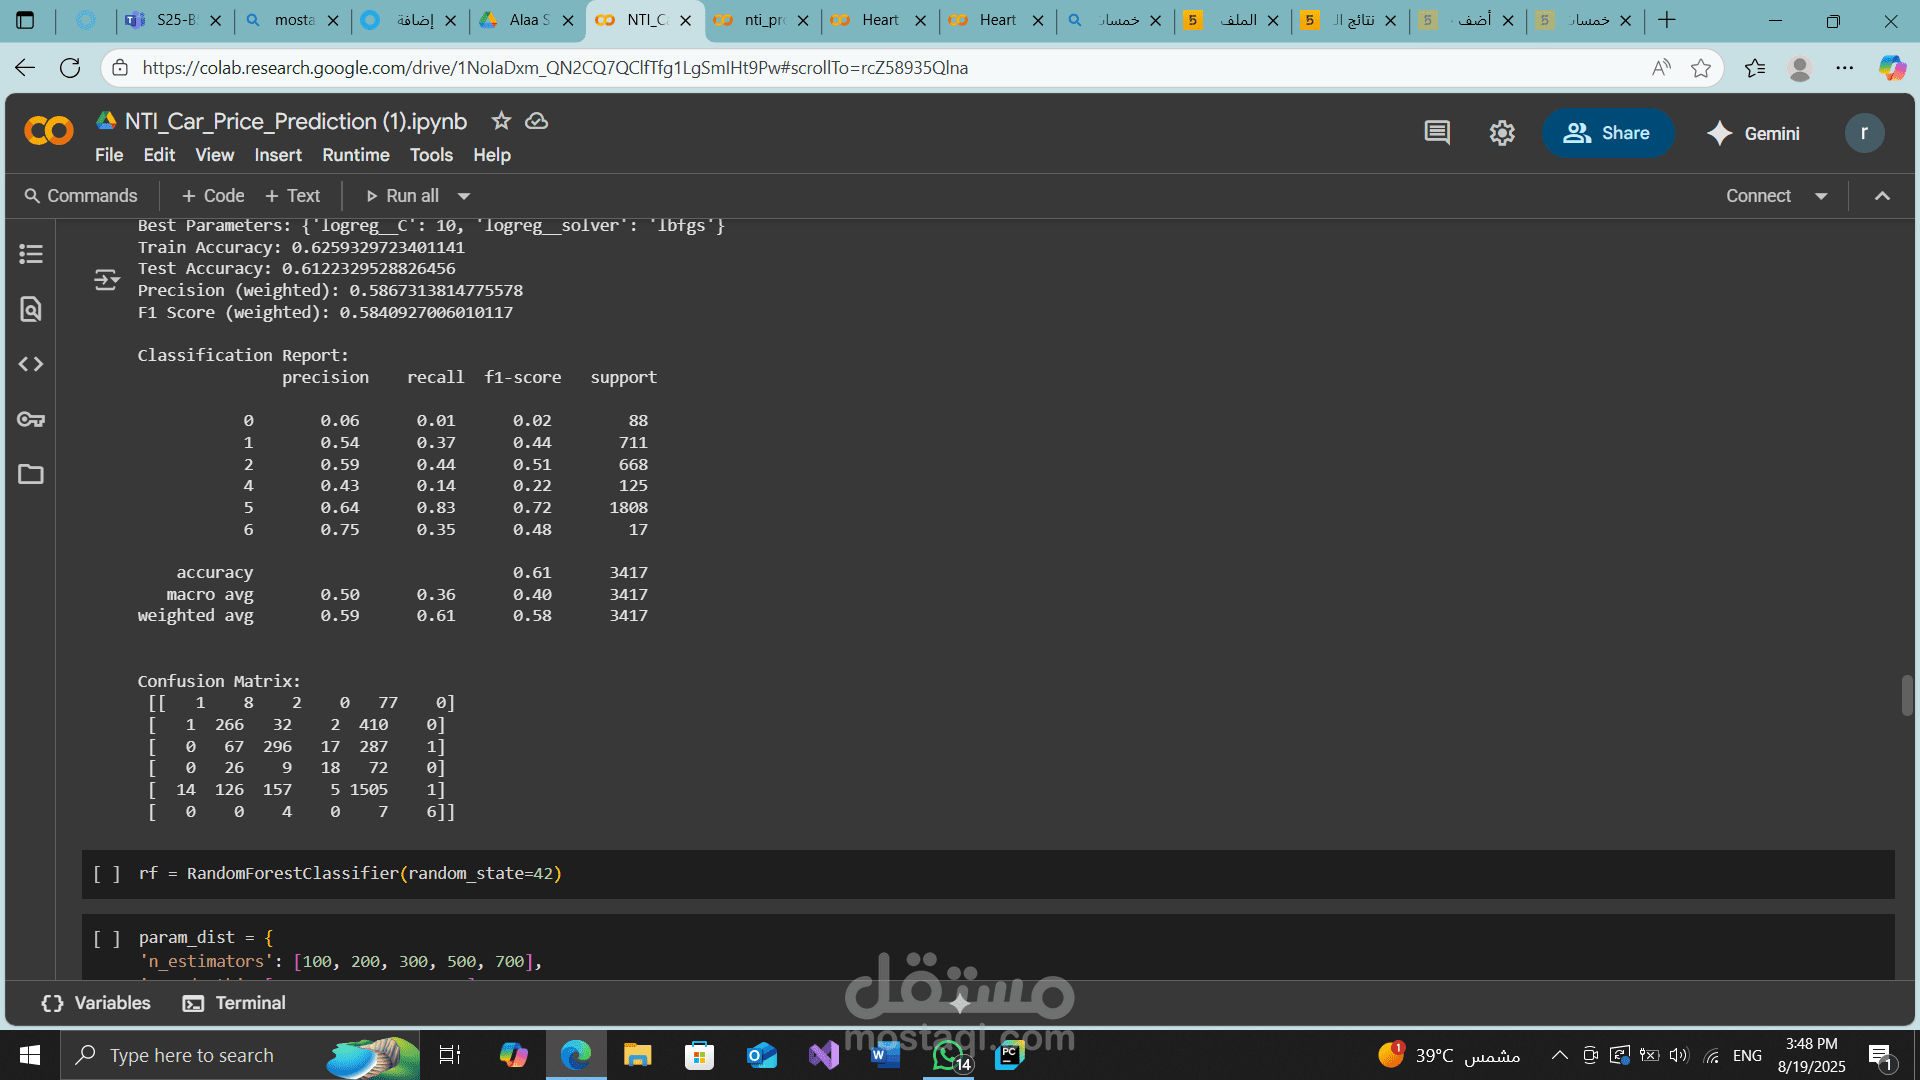Open the Variables panel
Viewport: 1920px width, 1080px height.
pyautogui.click(x=96, y=1003)
